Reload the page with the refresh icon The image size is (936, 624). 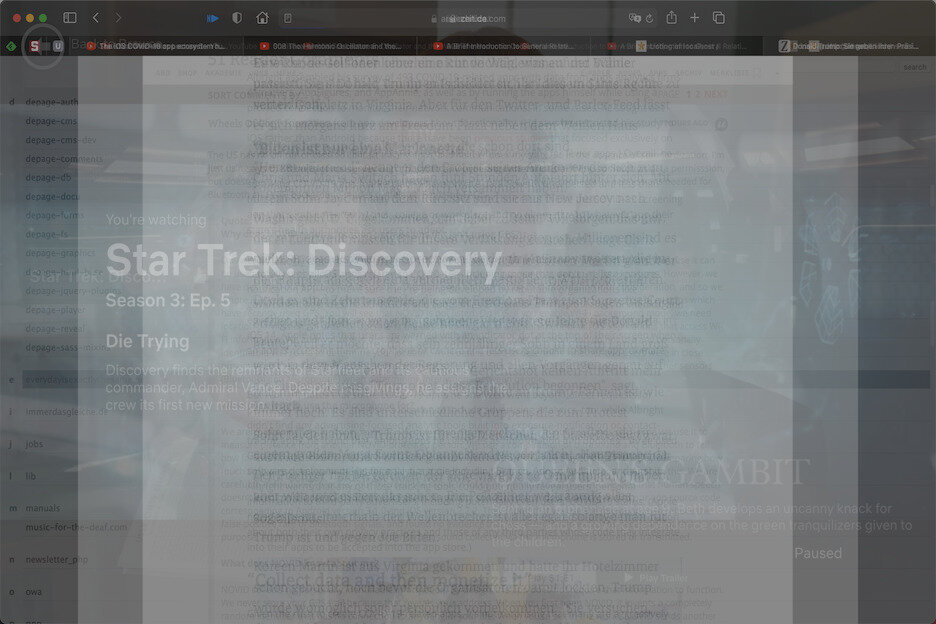649,19
